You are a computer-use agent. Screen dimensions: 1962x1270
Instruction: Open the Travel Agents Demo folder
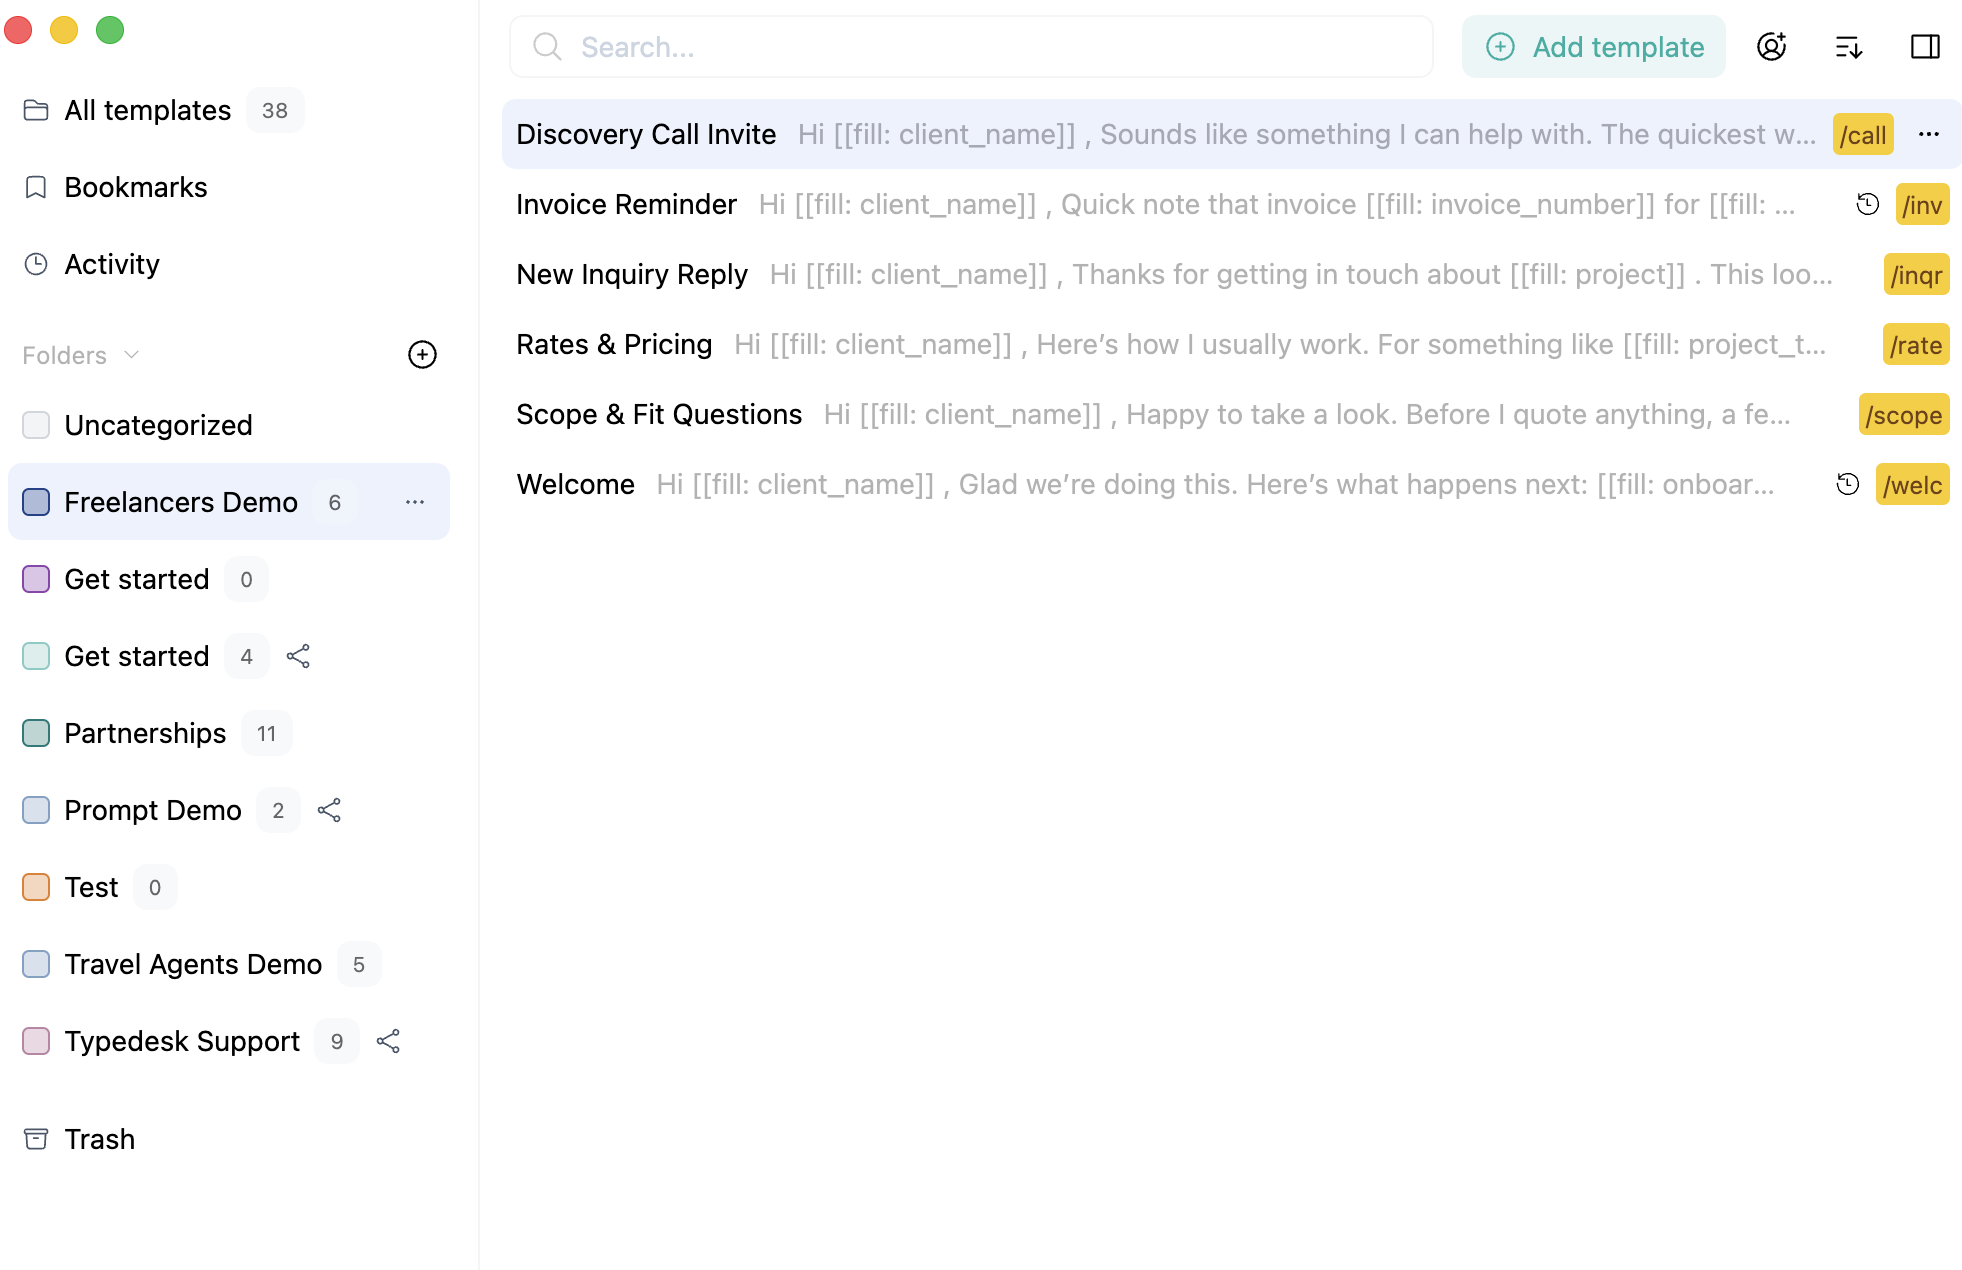click(x=193, y=964)
